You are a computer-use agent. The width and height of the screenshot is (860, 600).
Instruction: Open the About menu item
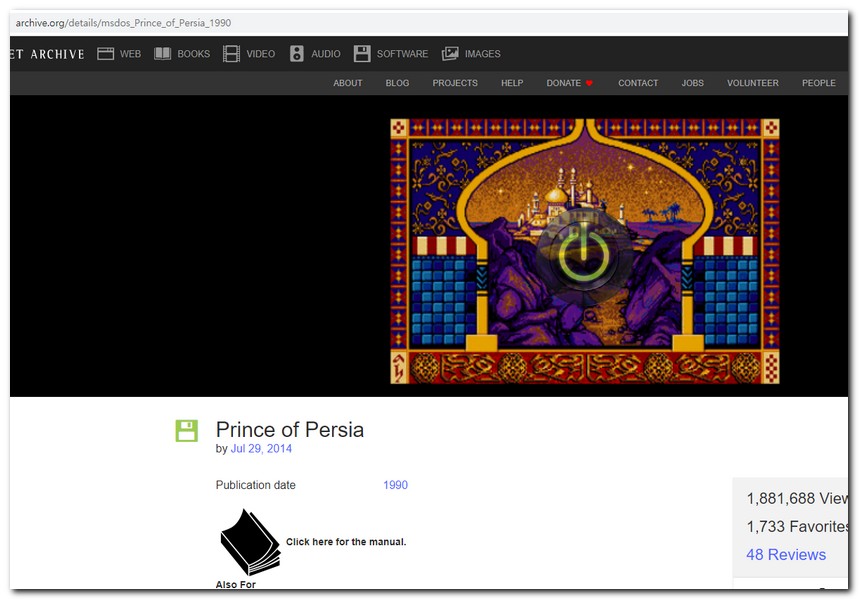(348, 83)
